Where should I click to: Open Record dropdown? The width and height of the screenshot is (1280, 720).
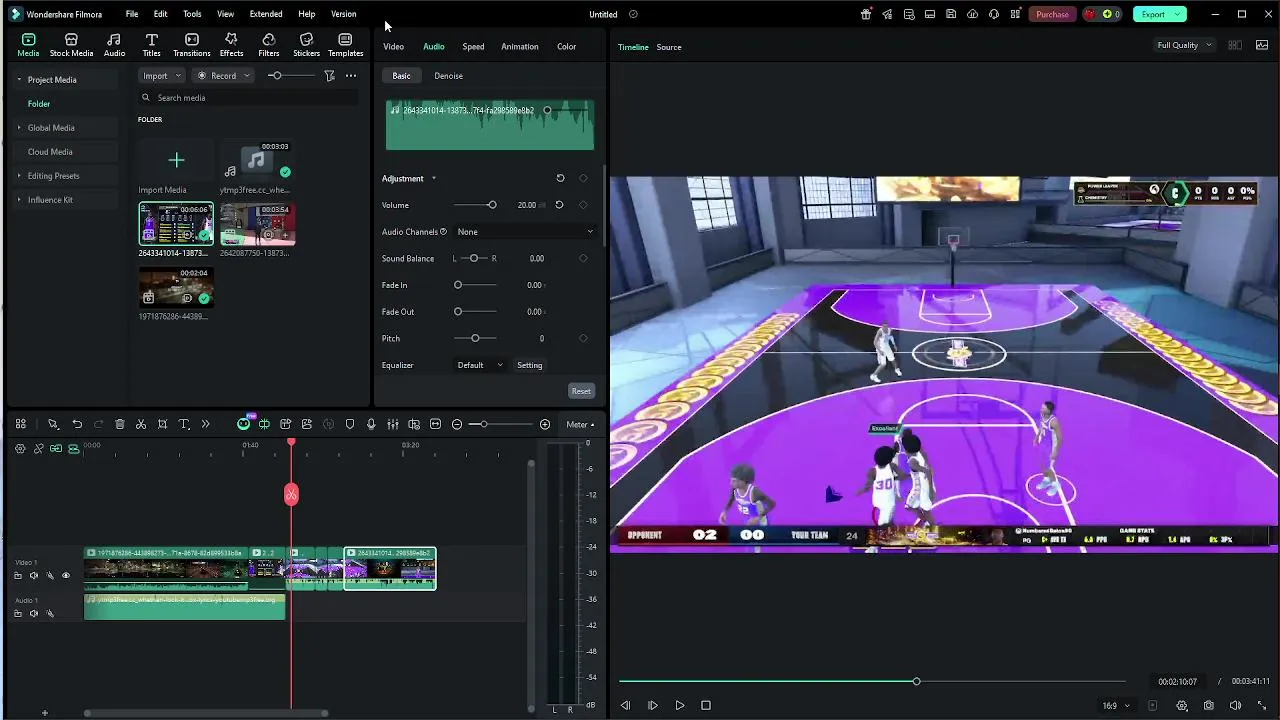[223, 76]
